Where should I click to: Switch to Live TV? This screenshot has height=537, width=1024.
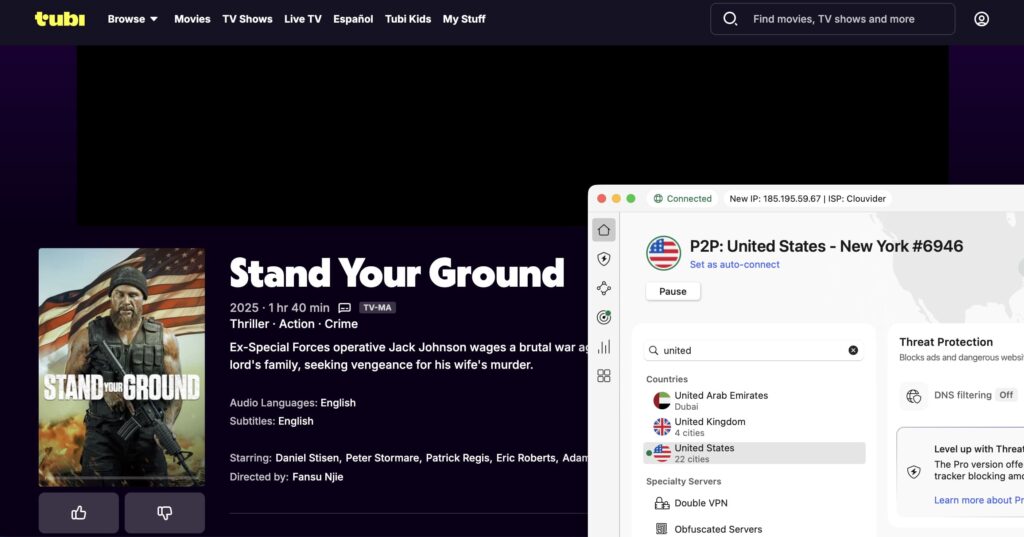[x=302, y=19]
